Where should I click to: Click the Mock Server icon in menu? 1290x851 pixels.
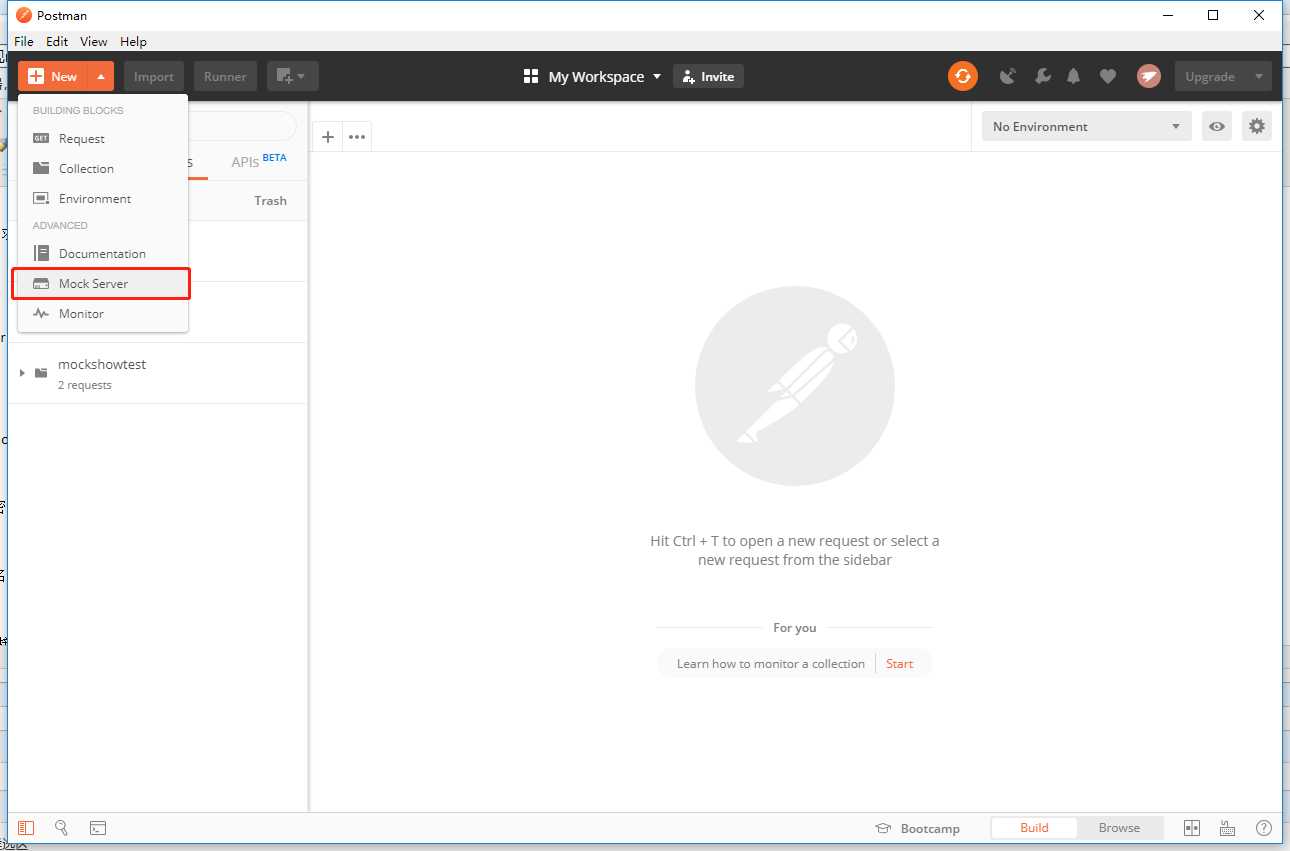[x=41, y=283]
